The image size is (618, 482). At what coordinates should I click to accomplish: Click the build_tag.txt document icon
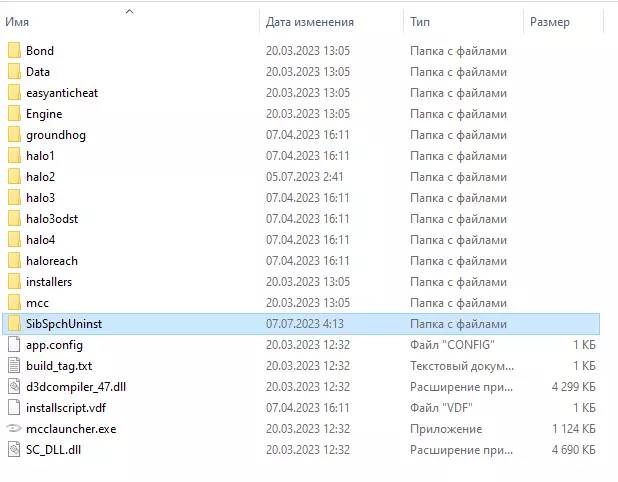tap(14, 365)
